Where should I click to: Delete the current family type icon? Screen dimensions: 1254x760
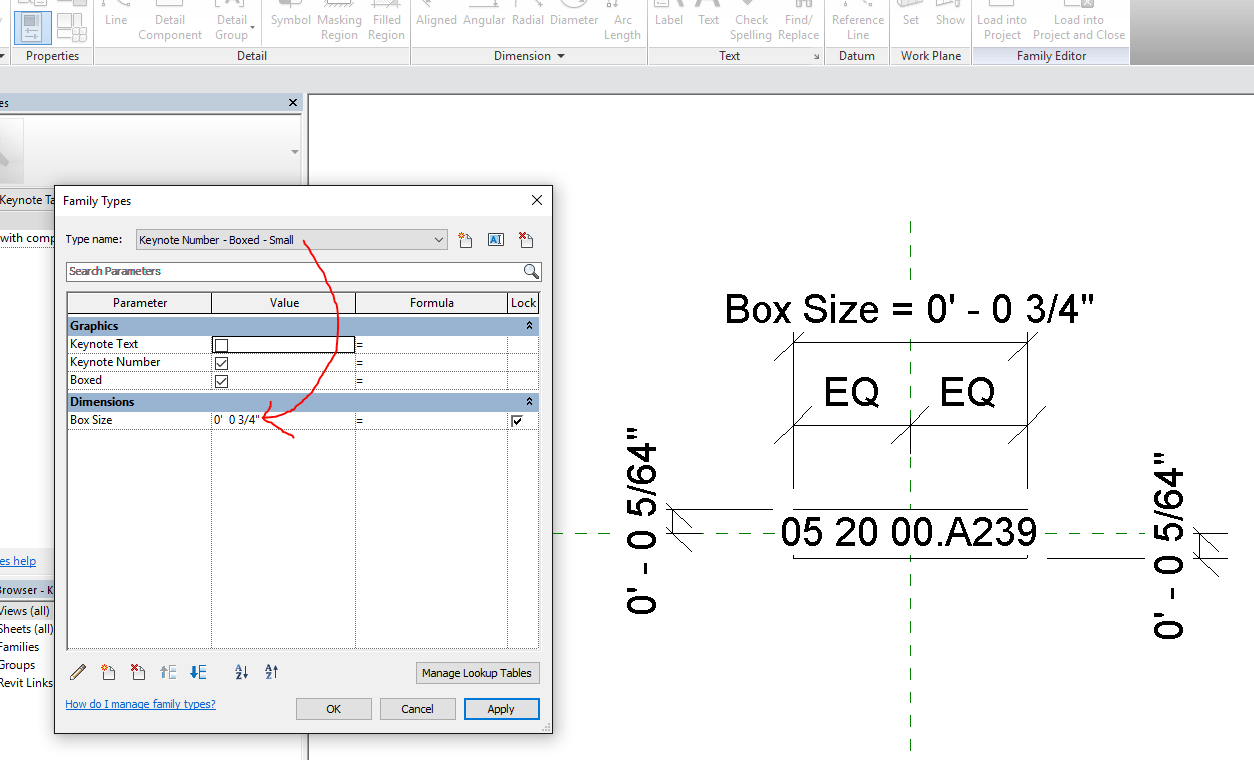[526, 240]
